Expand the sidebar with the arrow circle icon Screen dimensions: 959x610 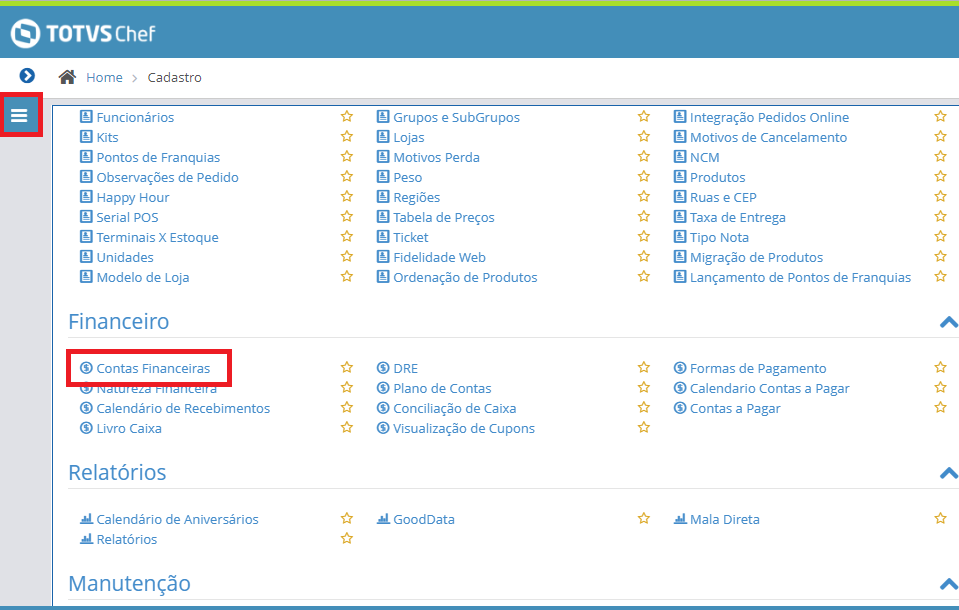pos(27,75)
